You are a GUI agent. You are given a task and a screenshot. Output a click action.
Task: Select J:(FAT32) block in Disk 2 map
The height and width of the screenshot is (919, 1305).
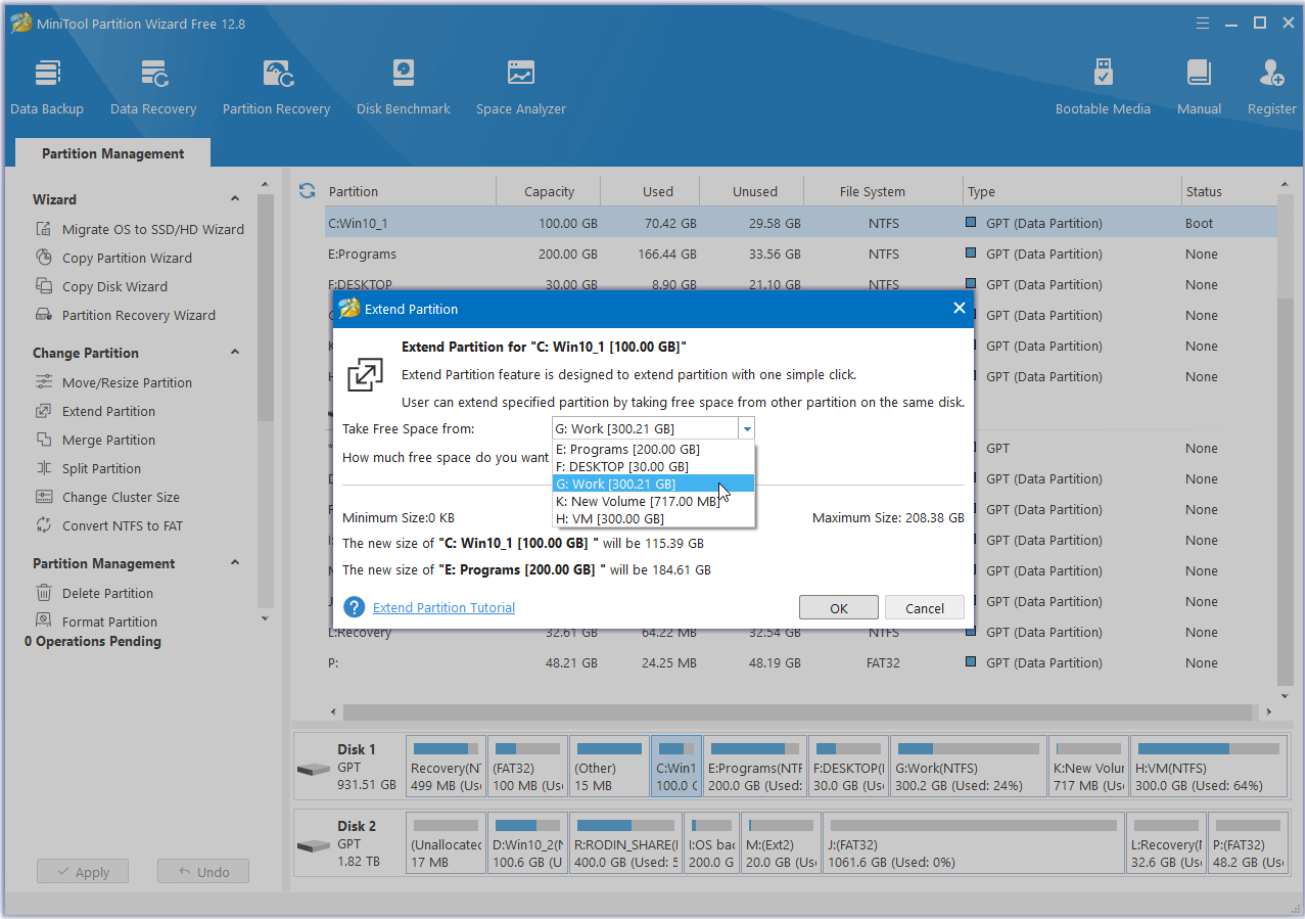(x=973, y=844)
